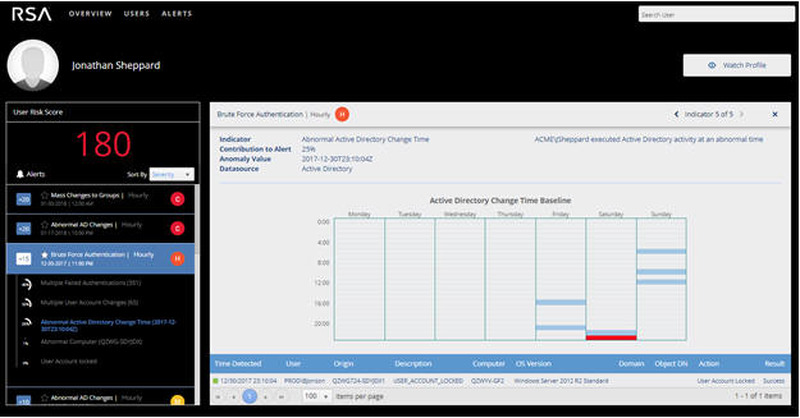Toggle star on first Abnormal AD Changes alert
This screenshot has width=800, height=418.
pyautogui.click(x=45, y=225)
